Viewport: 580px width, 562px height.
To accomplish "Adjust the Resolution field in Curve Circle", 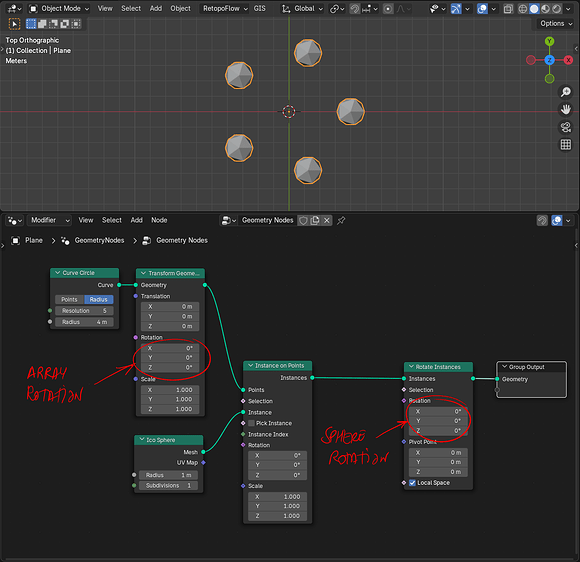I will (84, 311).
